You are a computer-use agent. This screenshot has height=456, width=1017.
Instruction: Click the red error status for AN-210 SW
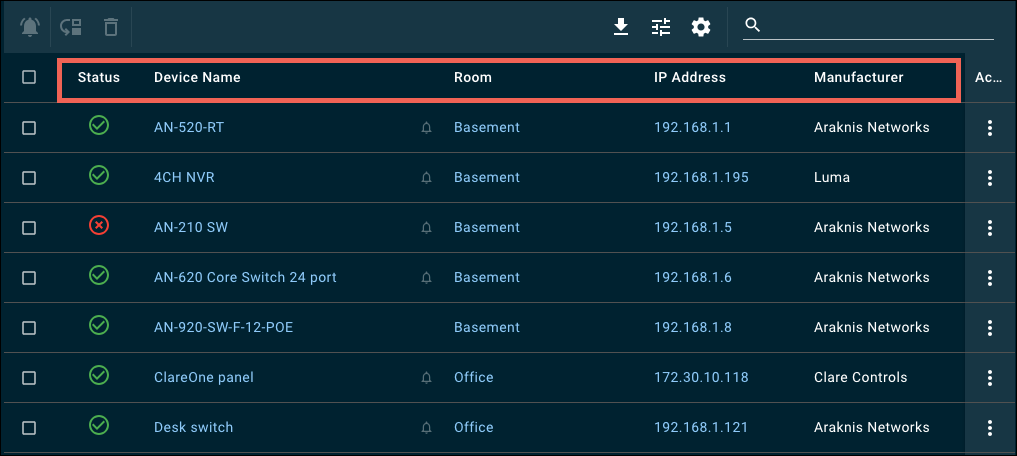point(99,226)
